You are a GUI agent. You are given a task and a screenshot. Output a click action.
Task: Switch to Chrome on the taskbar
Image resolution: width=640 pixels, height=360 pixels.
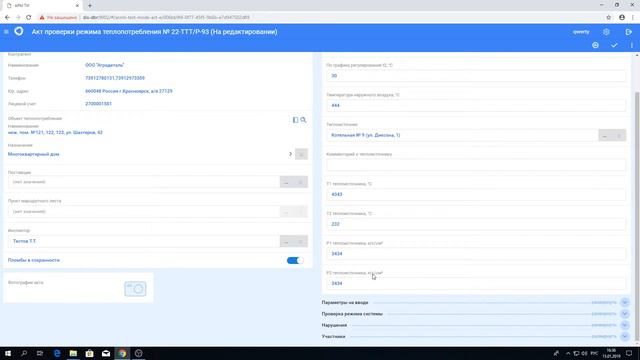click(122, 353)
